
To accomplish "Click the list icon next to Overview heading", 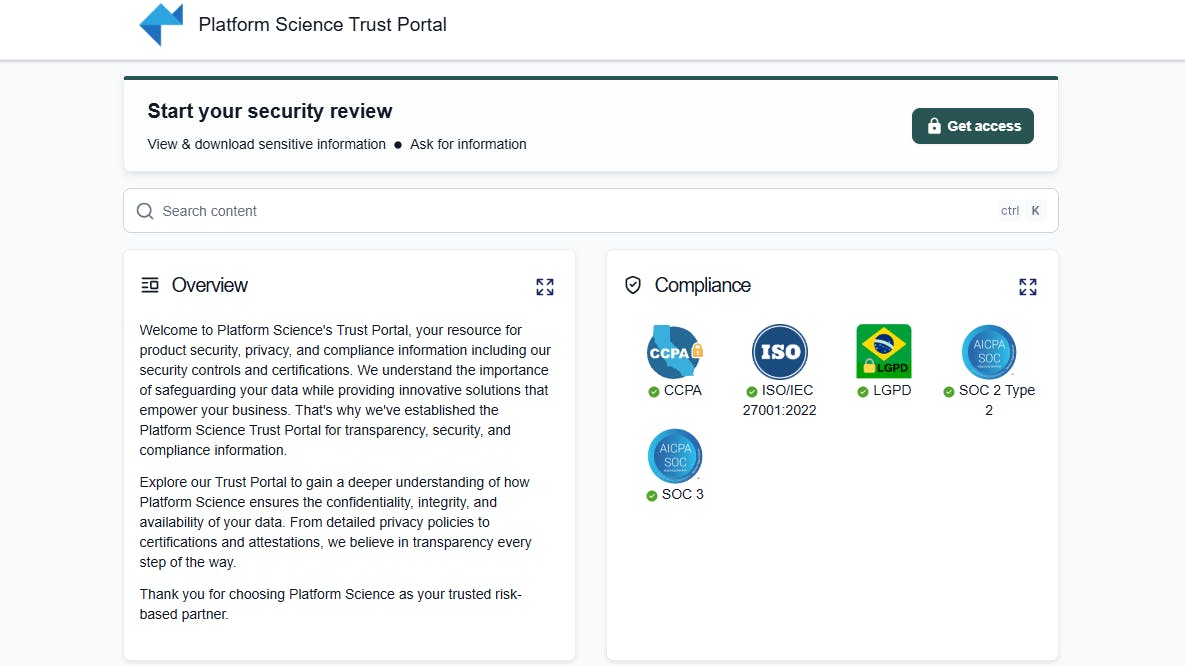I will click(149, 285).
